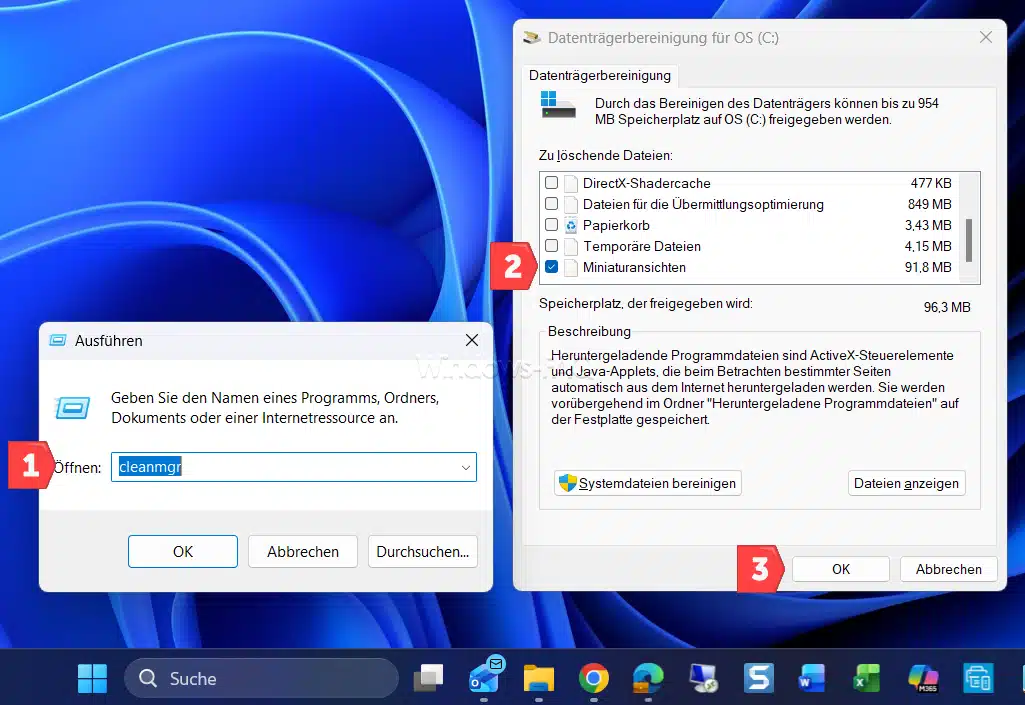1025x705 pixels.
Task: Open the remote desktop monitor icon in taskbar
Action: pyautogui.click(x=703, y=678)
